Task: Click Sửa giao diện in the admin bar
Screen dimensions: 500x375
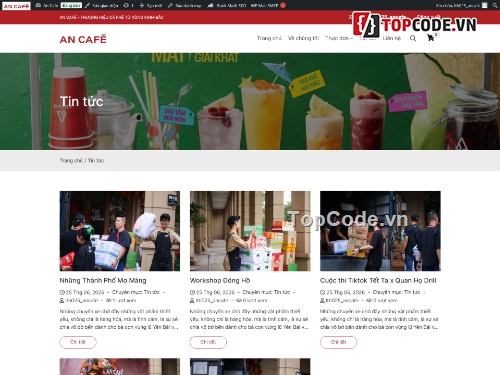Action: (x=102, y=5)
